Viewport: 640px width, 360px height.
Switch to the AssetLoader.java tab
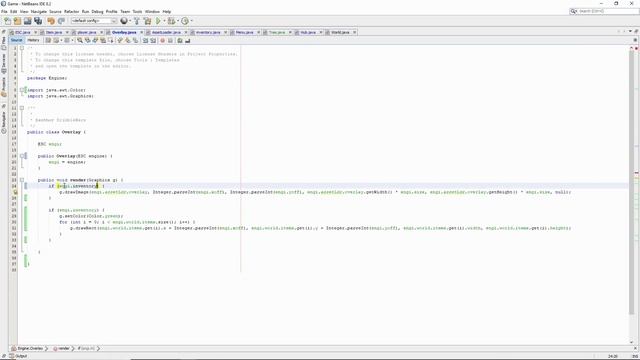(x=166, y=32)
